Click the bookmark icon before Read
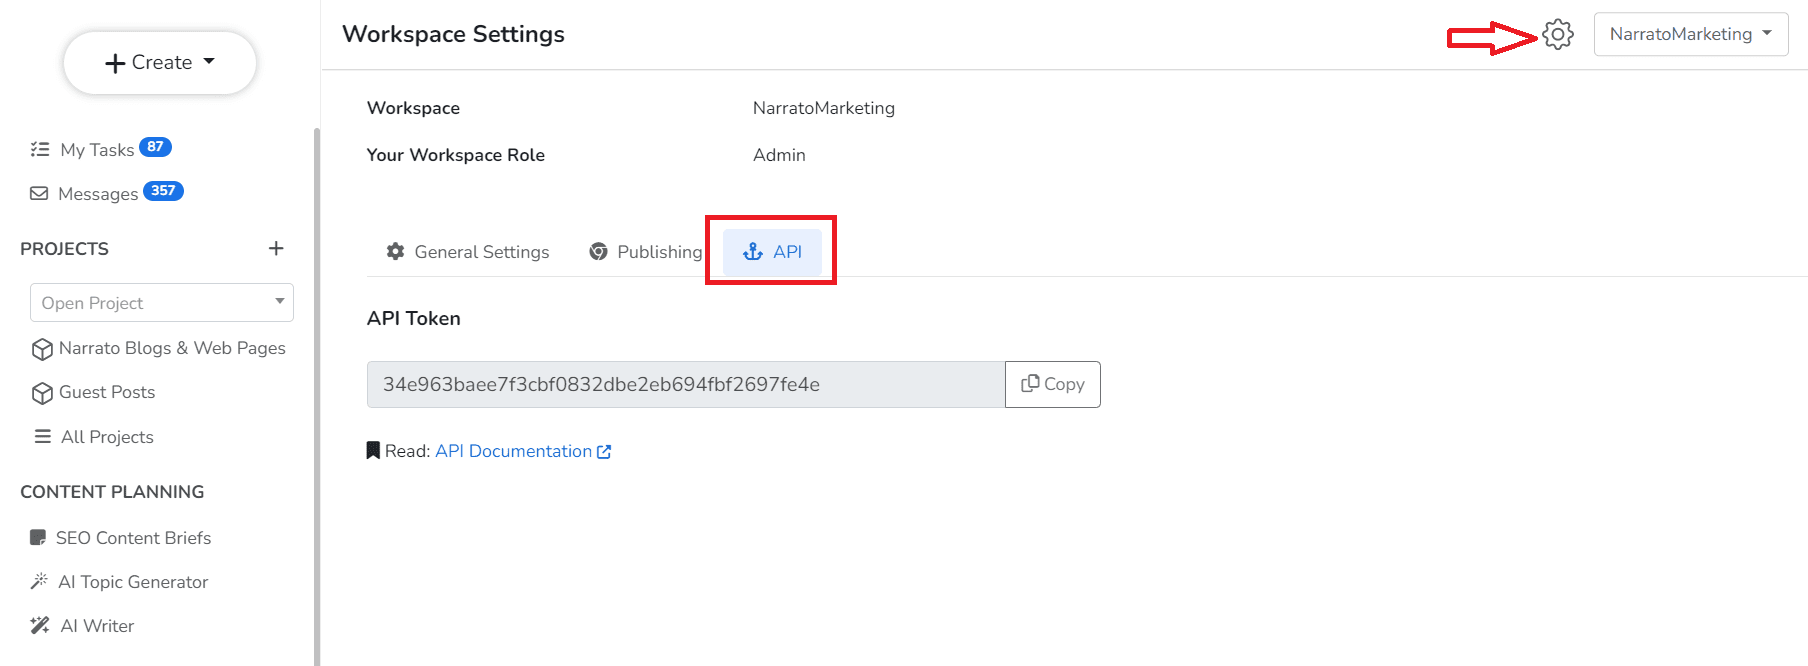The height and width of the screenshot is (666, 1808). pos(373,450)
